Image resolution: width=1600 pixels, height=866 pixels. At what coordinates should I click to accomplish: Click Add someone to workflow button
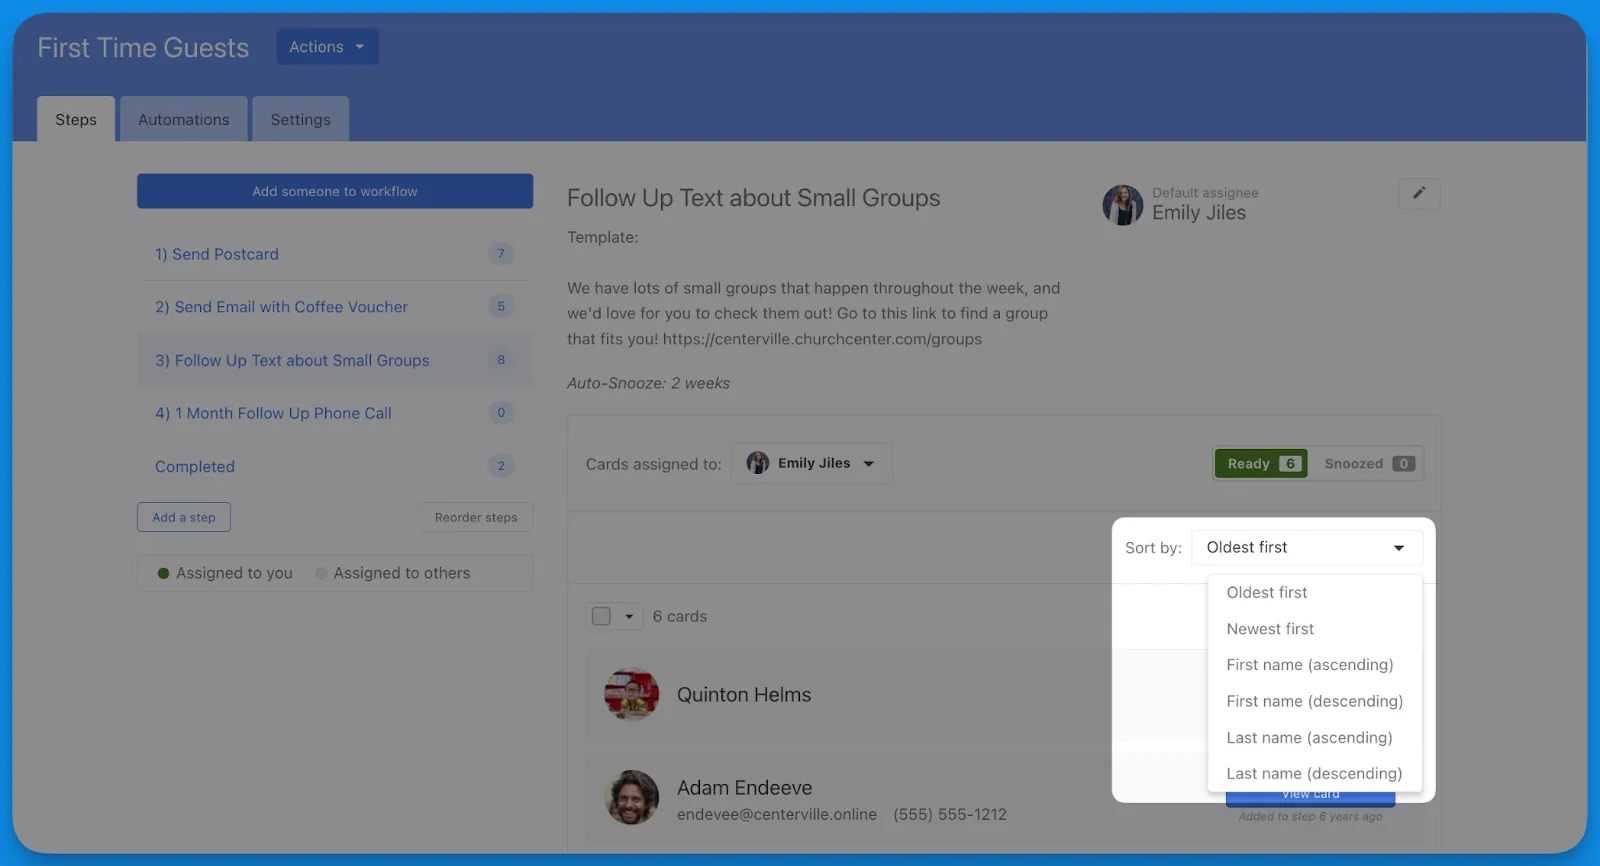coord(335,191)
